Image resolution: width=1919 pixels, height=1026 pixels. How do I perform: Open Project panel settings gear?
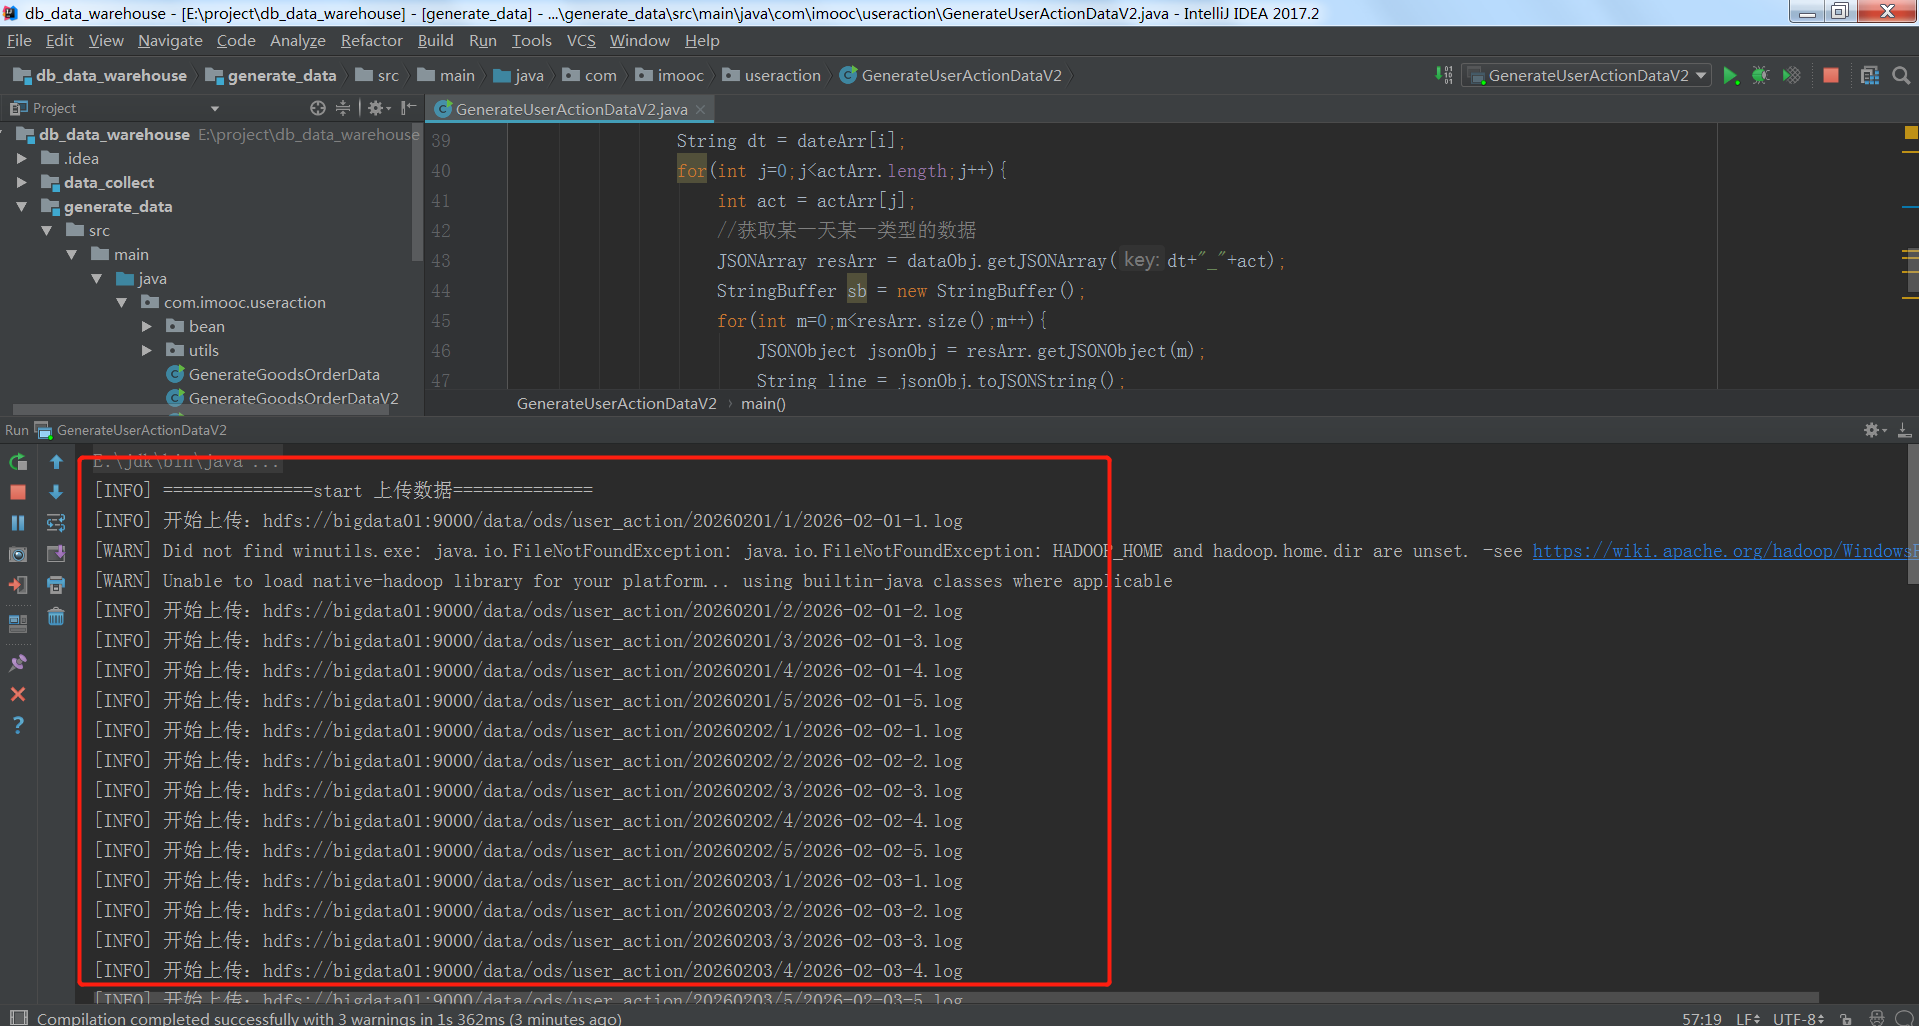378,108
